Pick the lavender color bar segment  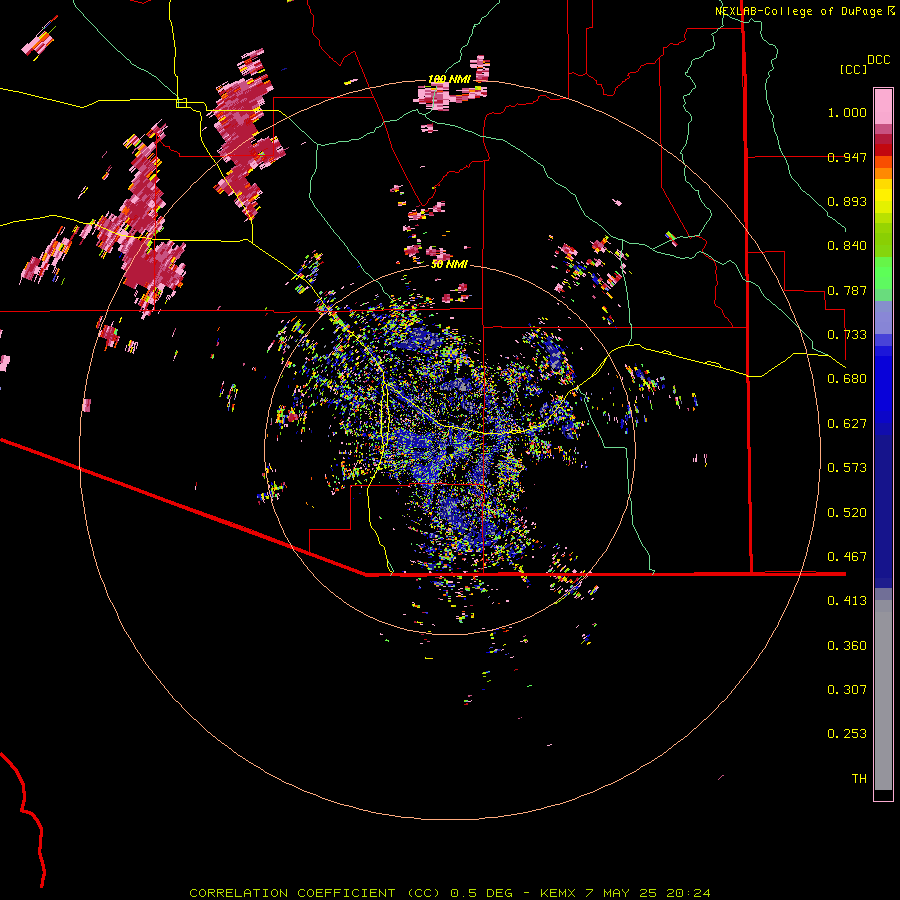coord(883,317)
